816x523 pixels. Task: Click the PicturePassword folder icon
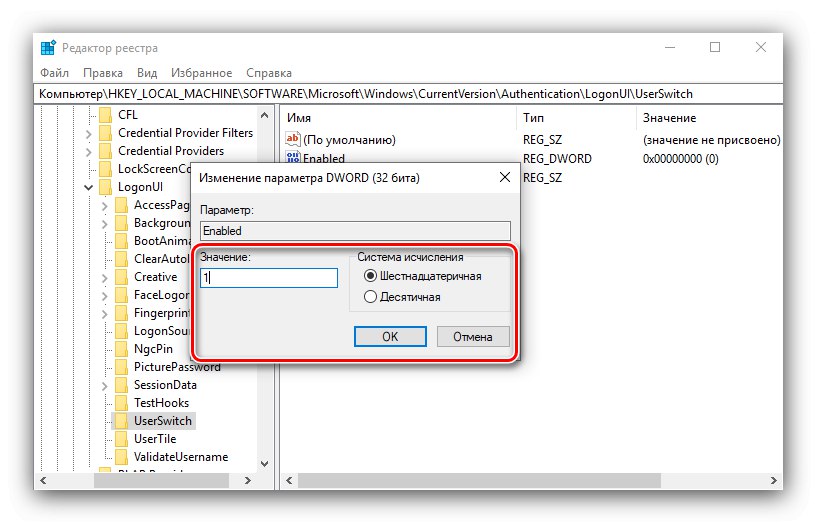pyautogui.click(x=121, y=367)
